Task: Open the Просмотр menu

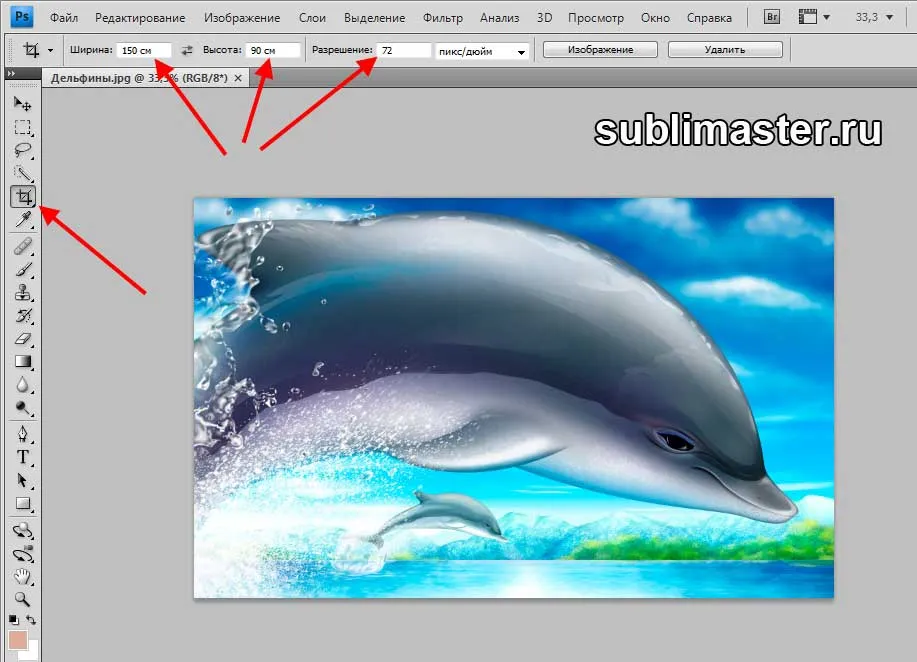Action: coord(595,18)
